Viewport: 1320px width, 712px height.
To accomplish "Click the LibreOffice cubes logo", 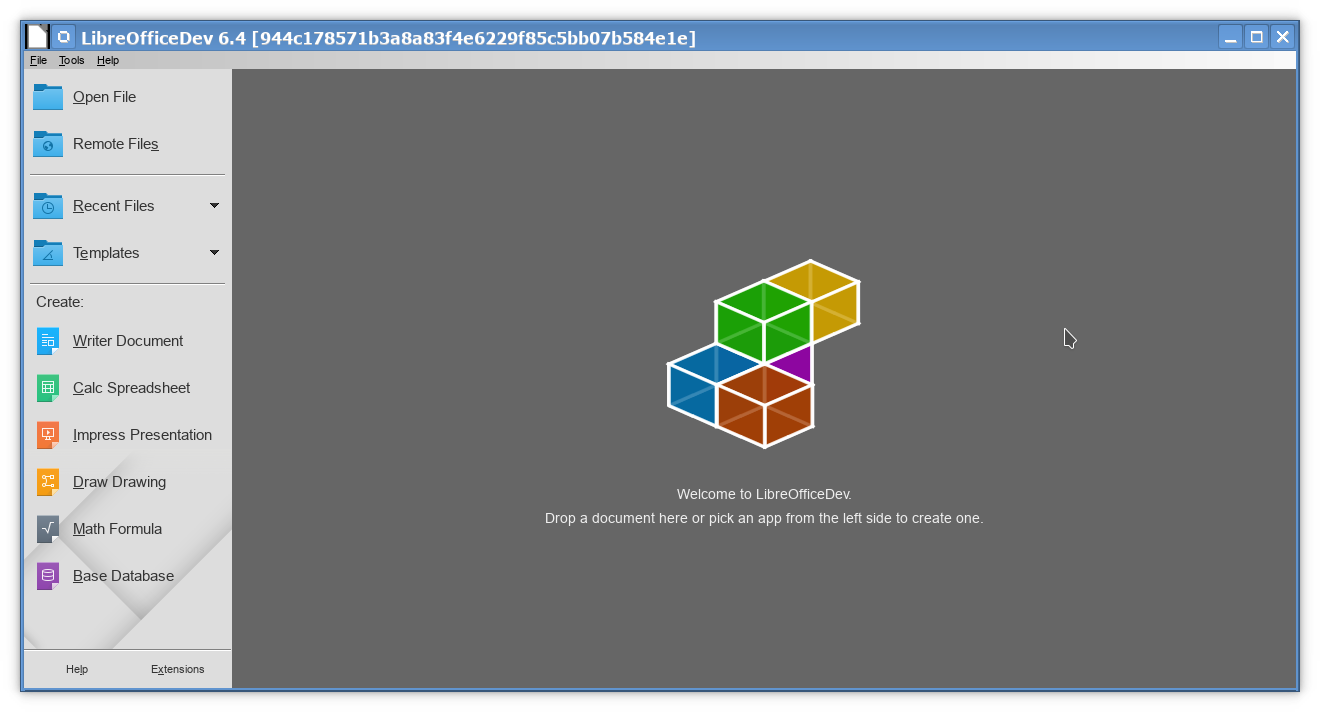I will pyautogui.click(x=764, y=354).
